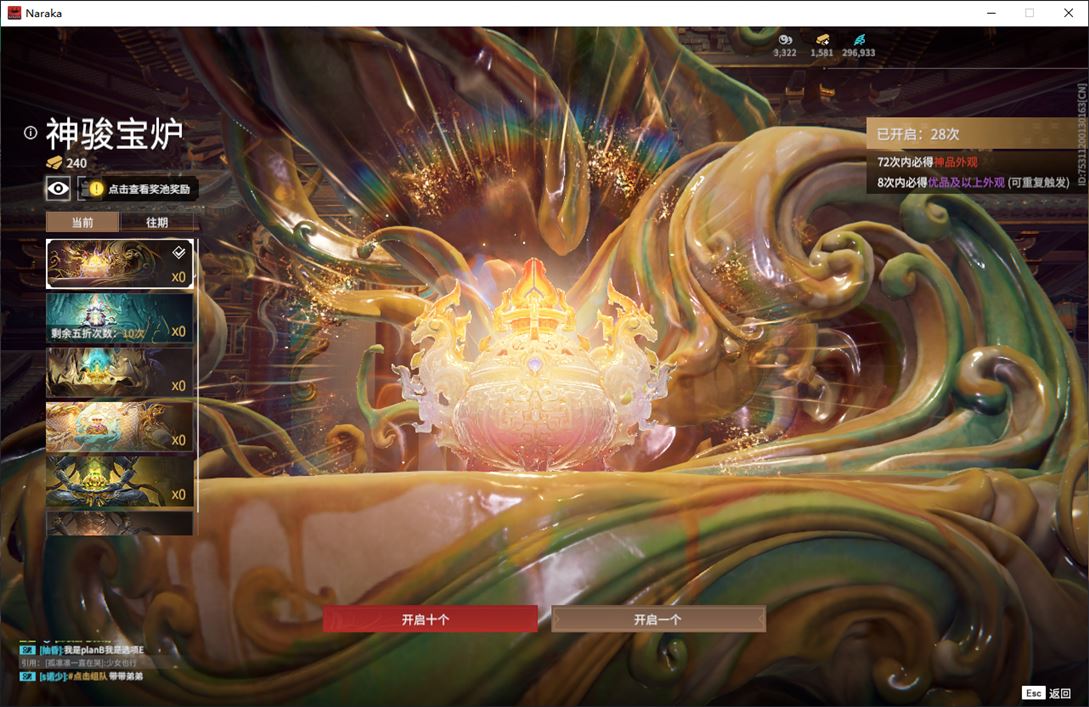Click the checkmark badge on first thumbnail
This screenshot has height=707, width=1089.
[x=178, y=252]
